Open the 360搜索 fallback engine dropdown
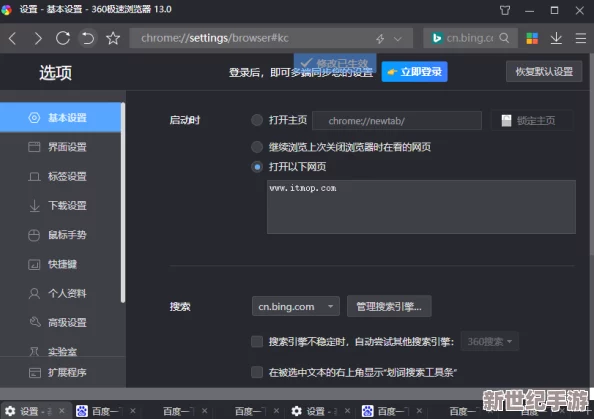The width and height of the screenshot is (594, 419). [x=489, y=342]
